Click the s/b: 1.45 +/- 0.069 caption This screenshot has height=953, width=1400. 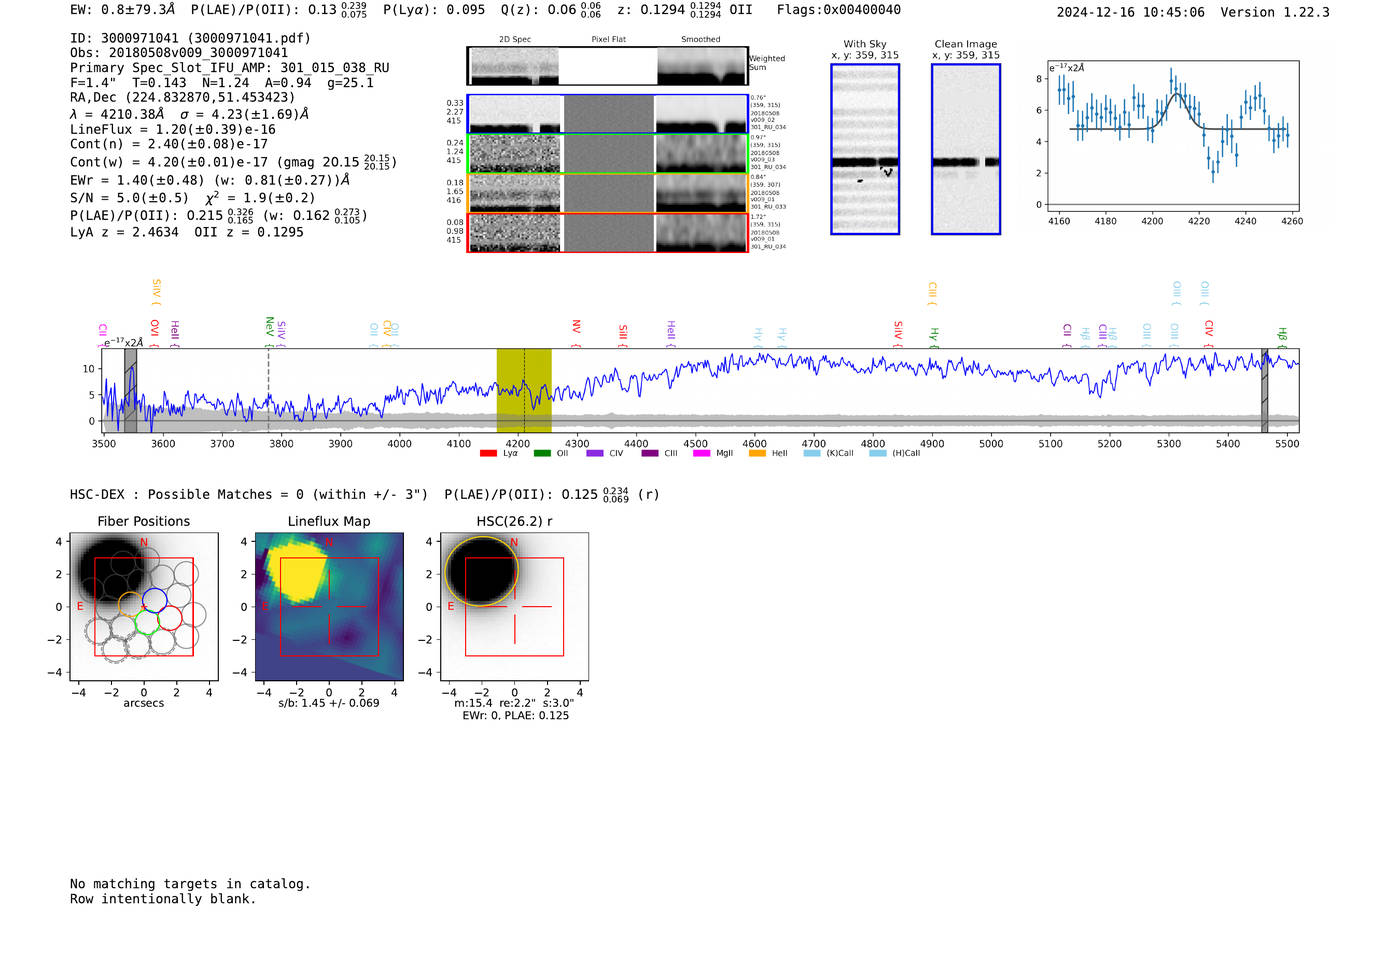tap(329, 703)
